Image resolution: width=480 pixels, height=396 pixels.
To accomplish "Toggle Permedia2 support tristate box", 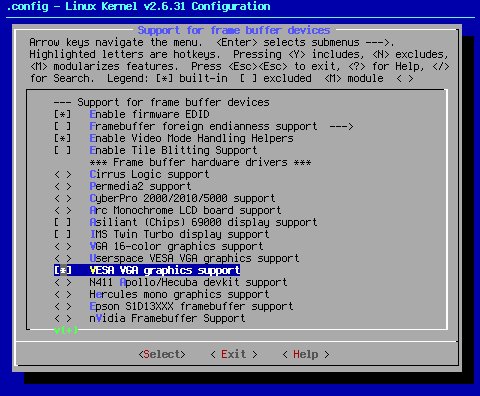I will (x=62, y=186).
